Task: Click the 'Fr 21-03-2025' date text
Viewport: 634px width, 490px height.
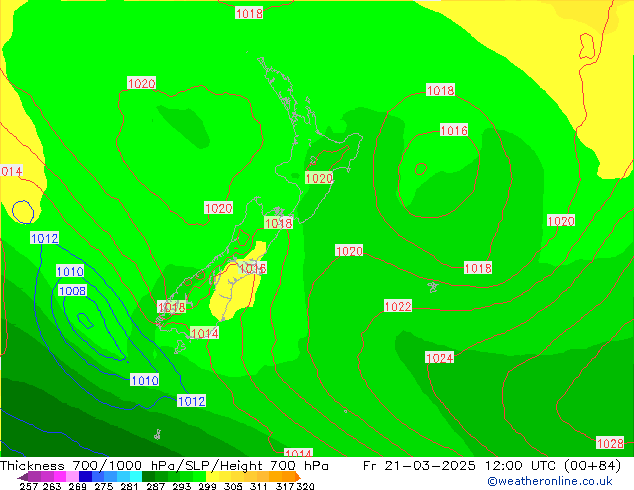Action: (x=419, y=466)
